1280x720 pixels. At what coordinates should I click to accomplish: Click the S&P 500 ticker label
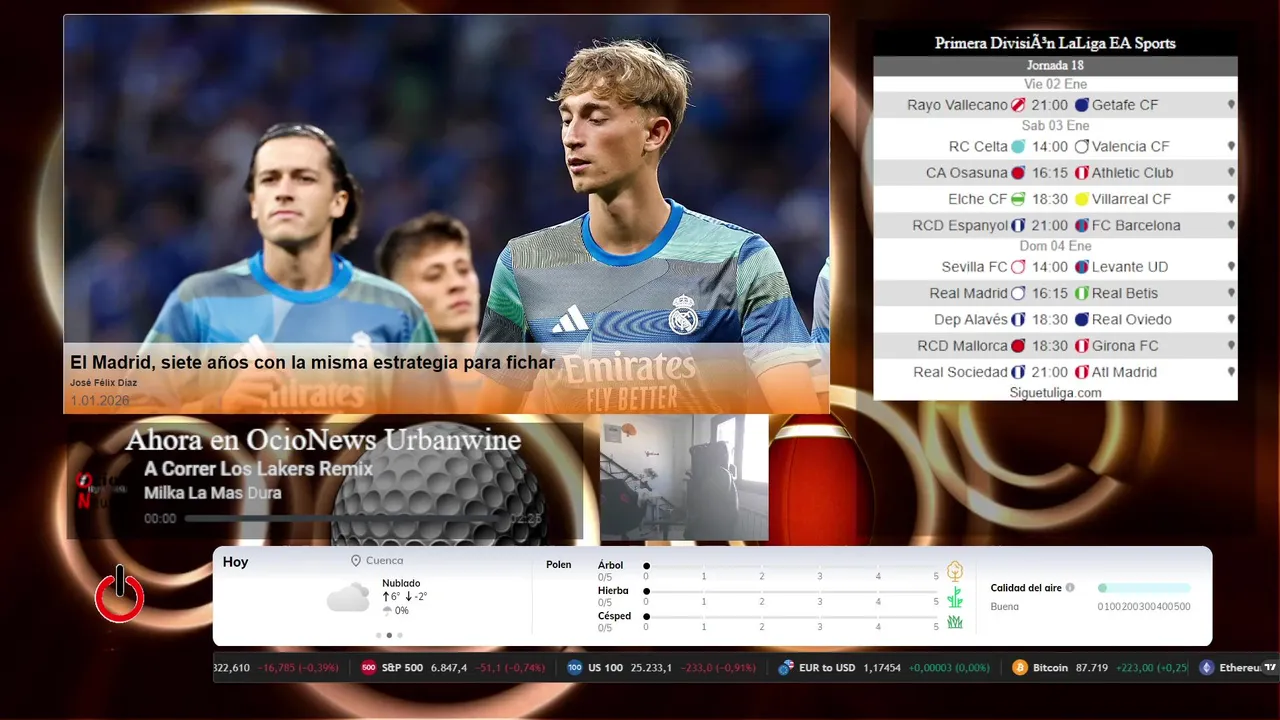(x=402, y=667)
